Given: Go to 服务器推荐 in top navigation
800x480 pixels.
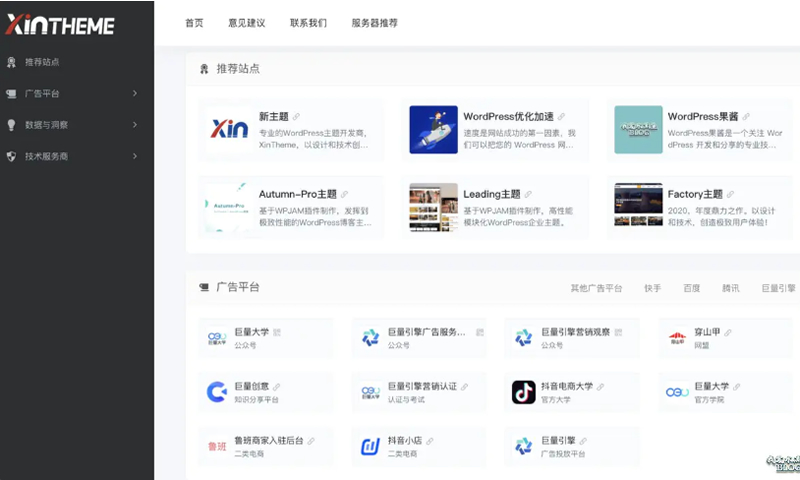Looking at the screenshot, I should tap(374, 23).
